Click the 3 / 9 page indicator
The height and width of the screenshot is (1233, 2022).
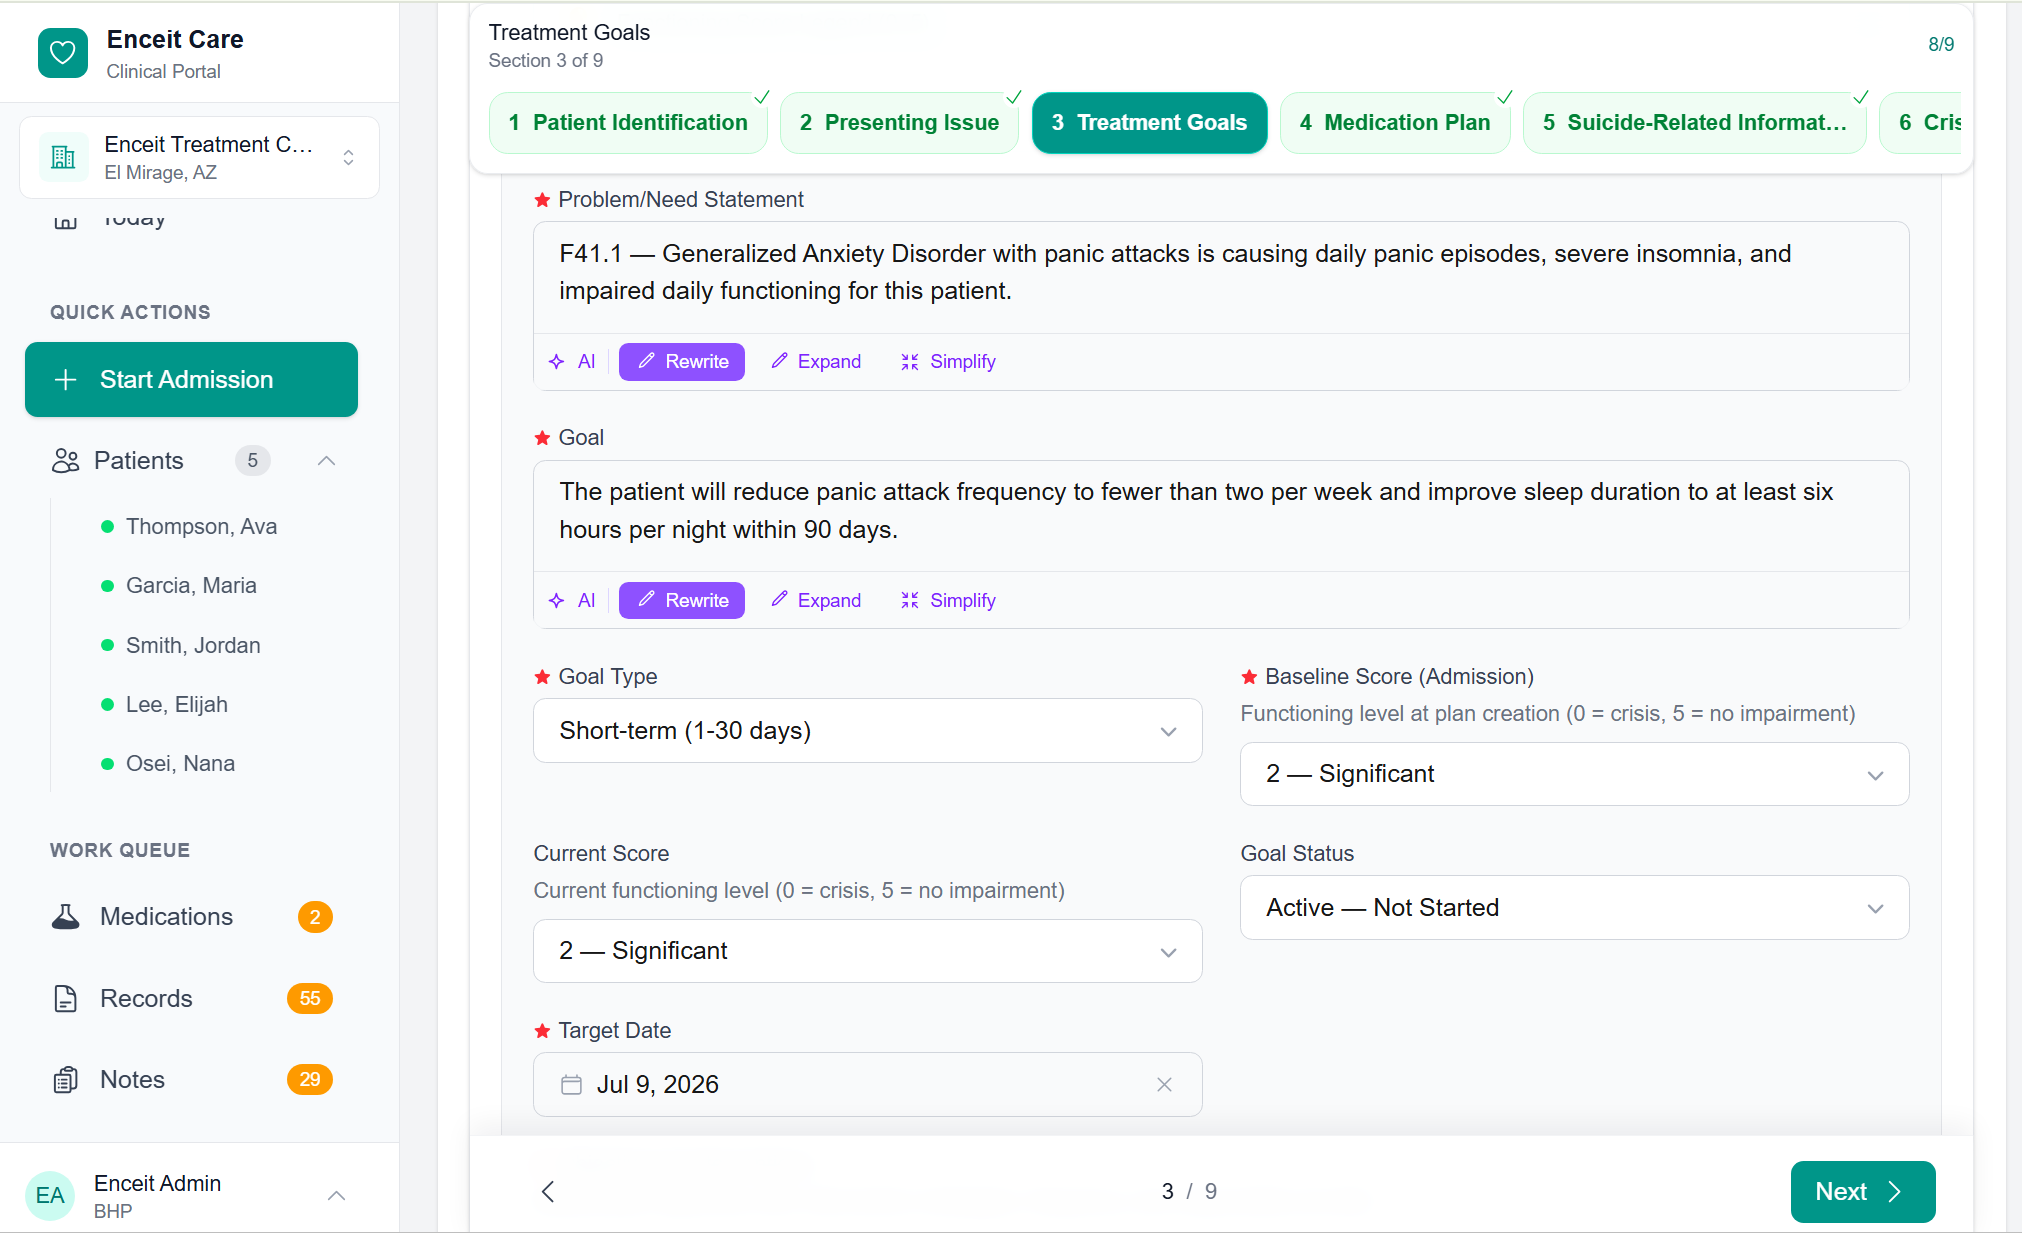[x=1189, y=1191]
